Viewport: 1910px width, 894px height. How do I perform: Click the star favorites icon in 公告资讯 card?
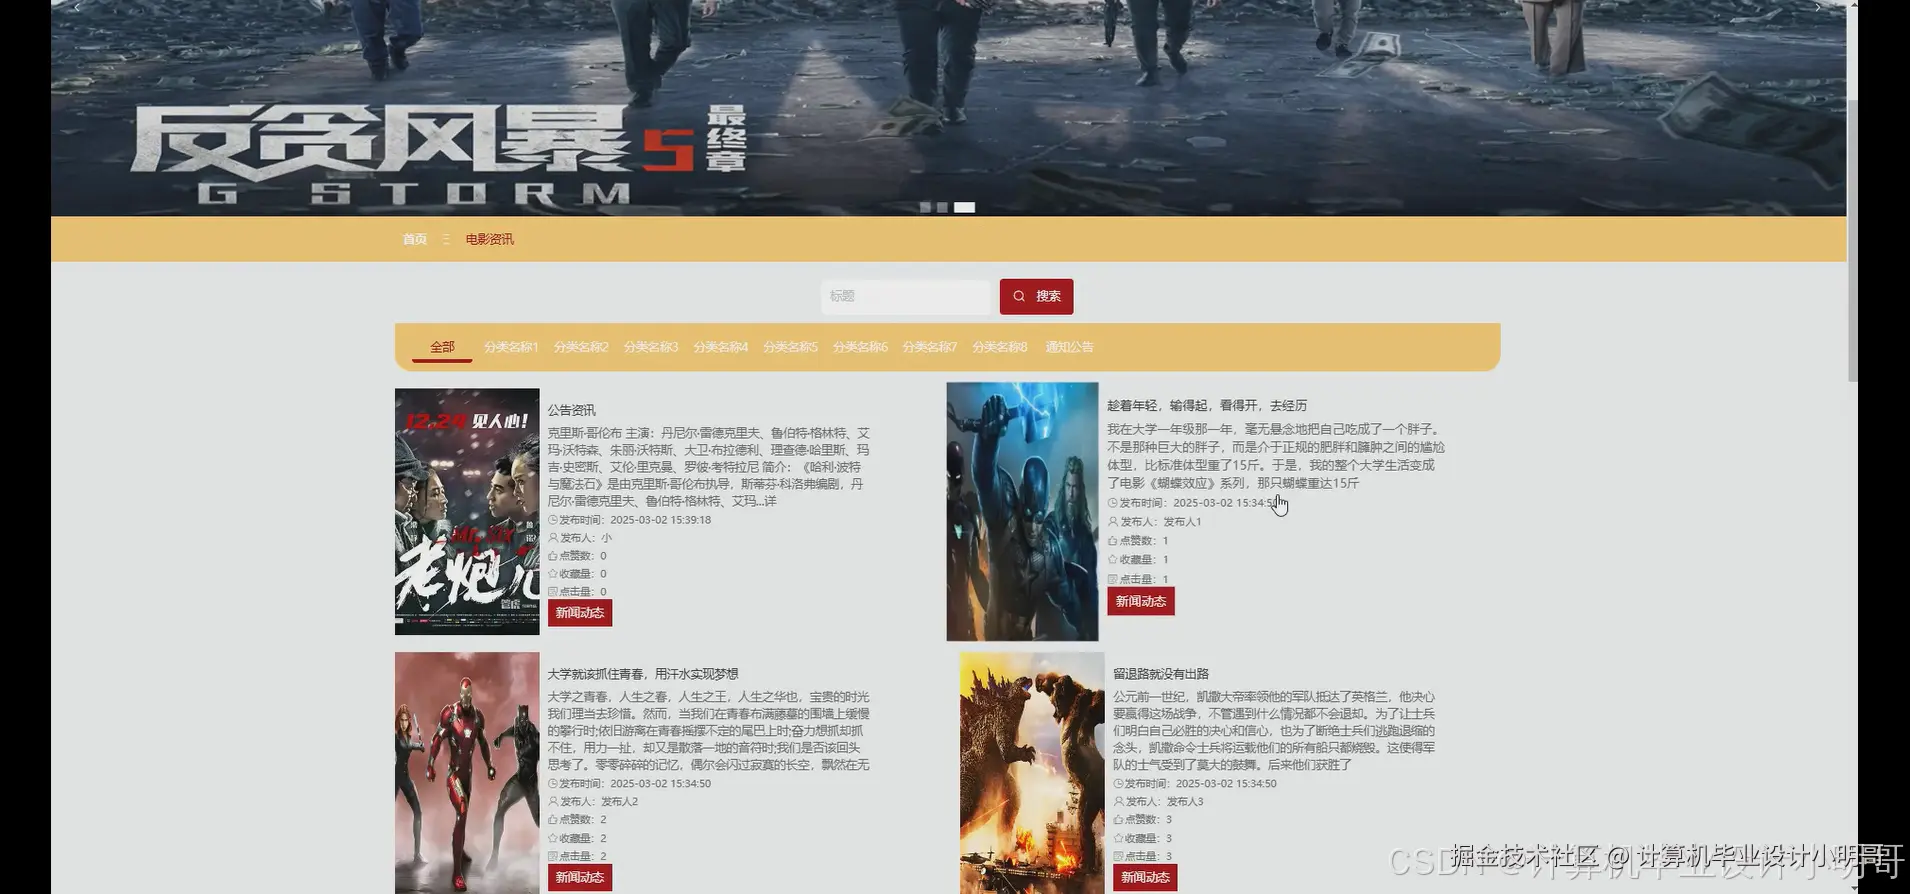pyautogui.click(x=553, y=574)
